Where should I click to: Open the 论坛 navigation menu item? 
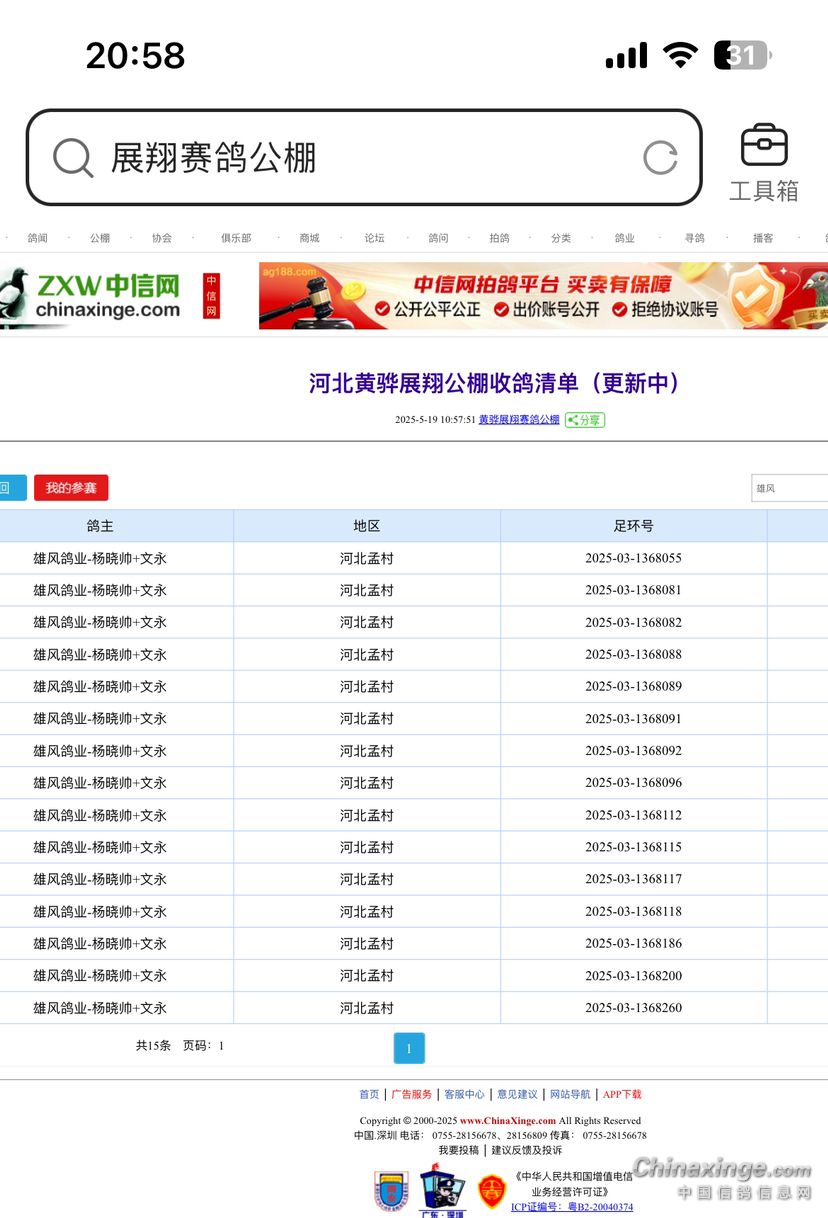click(374, 238)
